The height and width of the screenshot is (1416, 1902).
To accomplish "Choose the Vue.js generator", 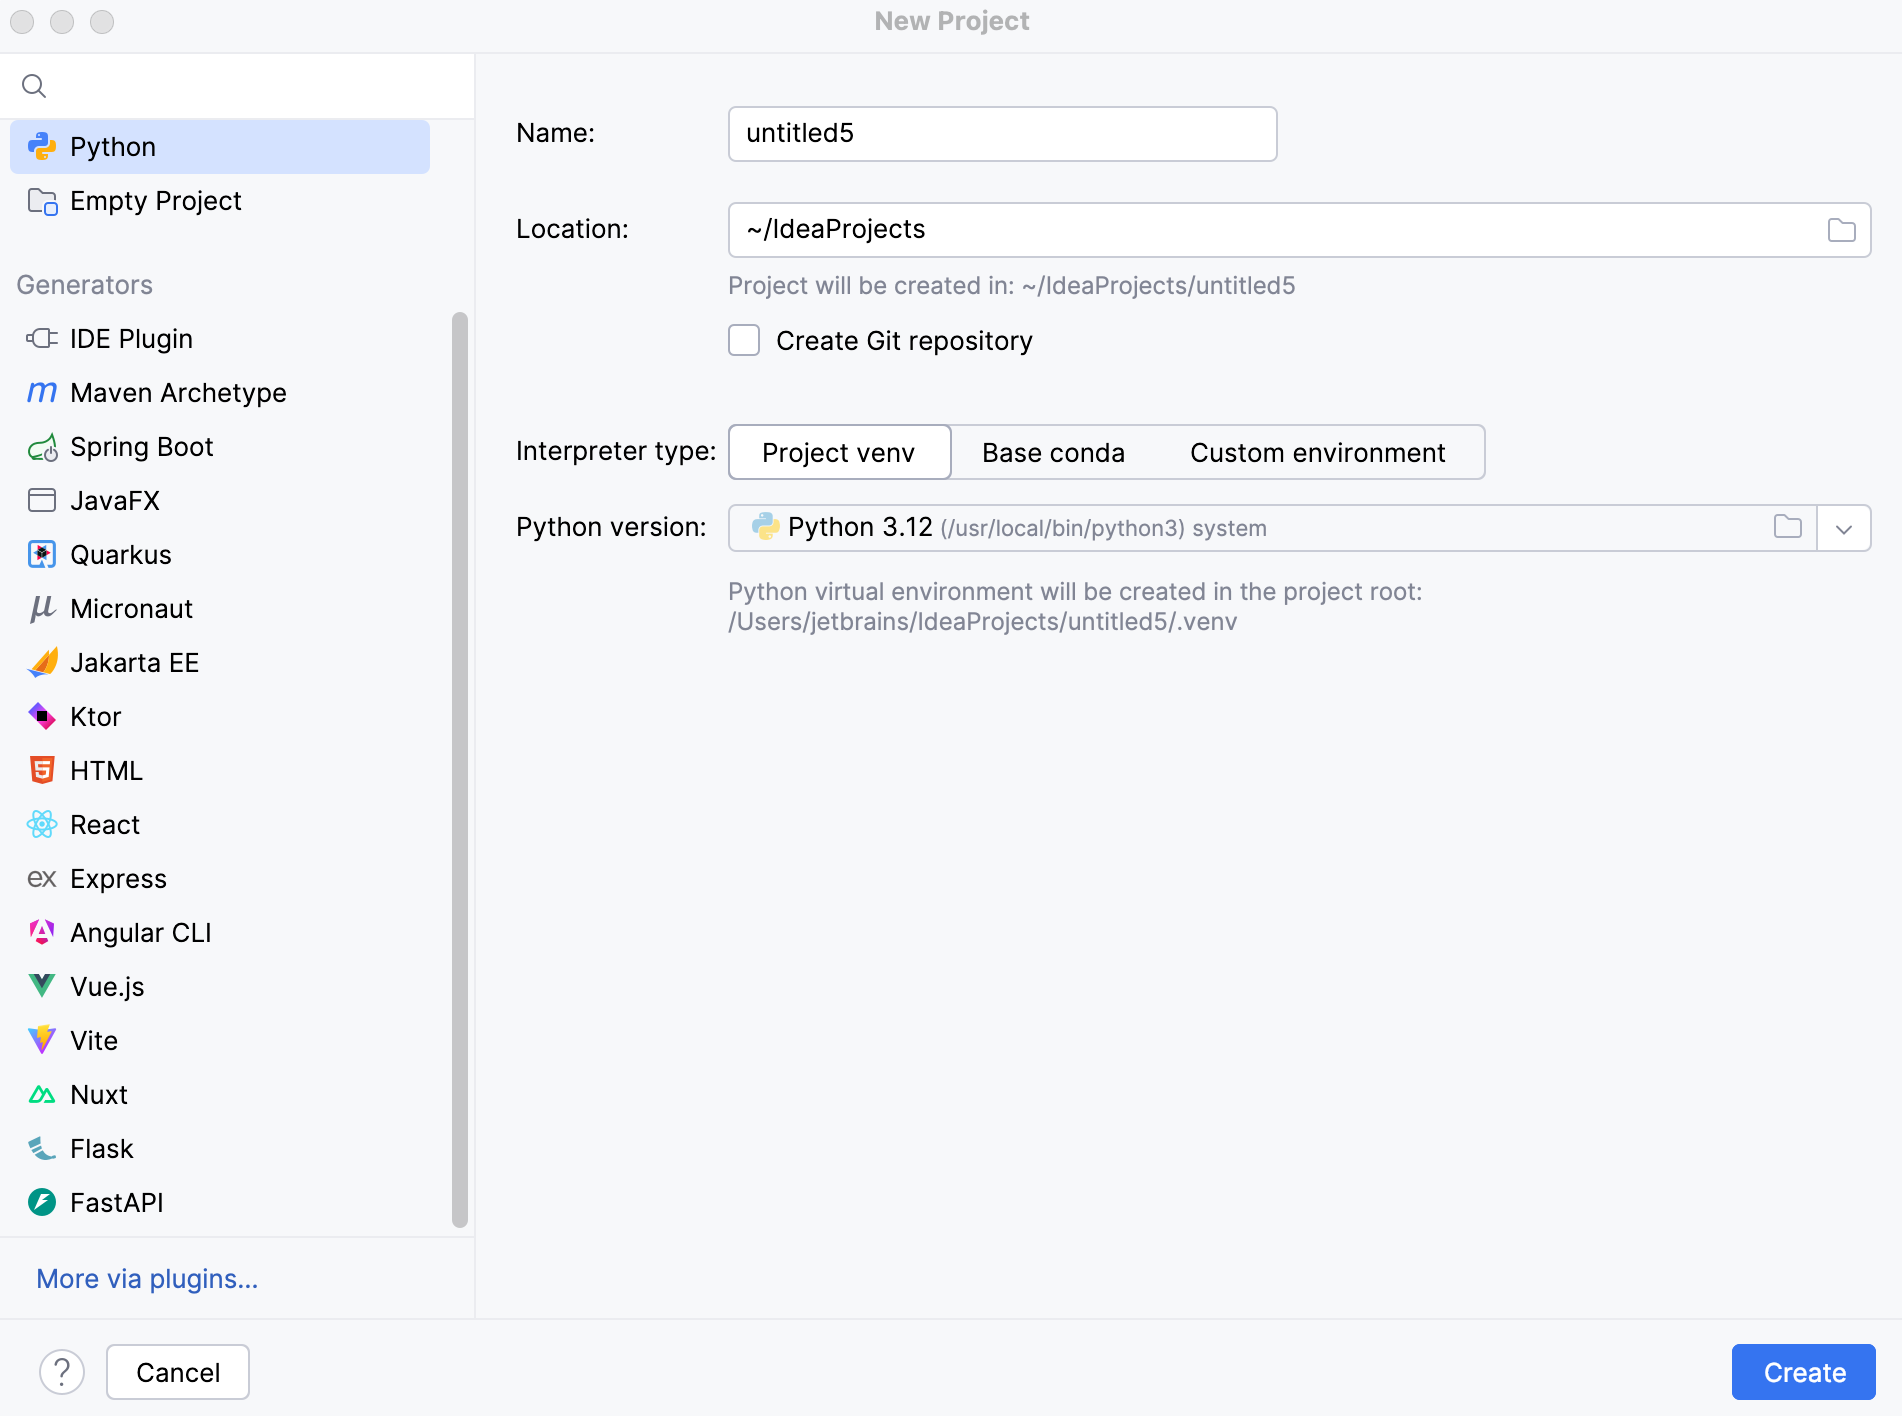I will coord(106,986).
